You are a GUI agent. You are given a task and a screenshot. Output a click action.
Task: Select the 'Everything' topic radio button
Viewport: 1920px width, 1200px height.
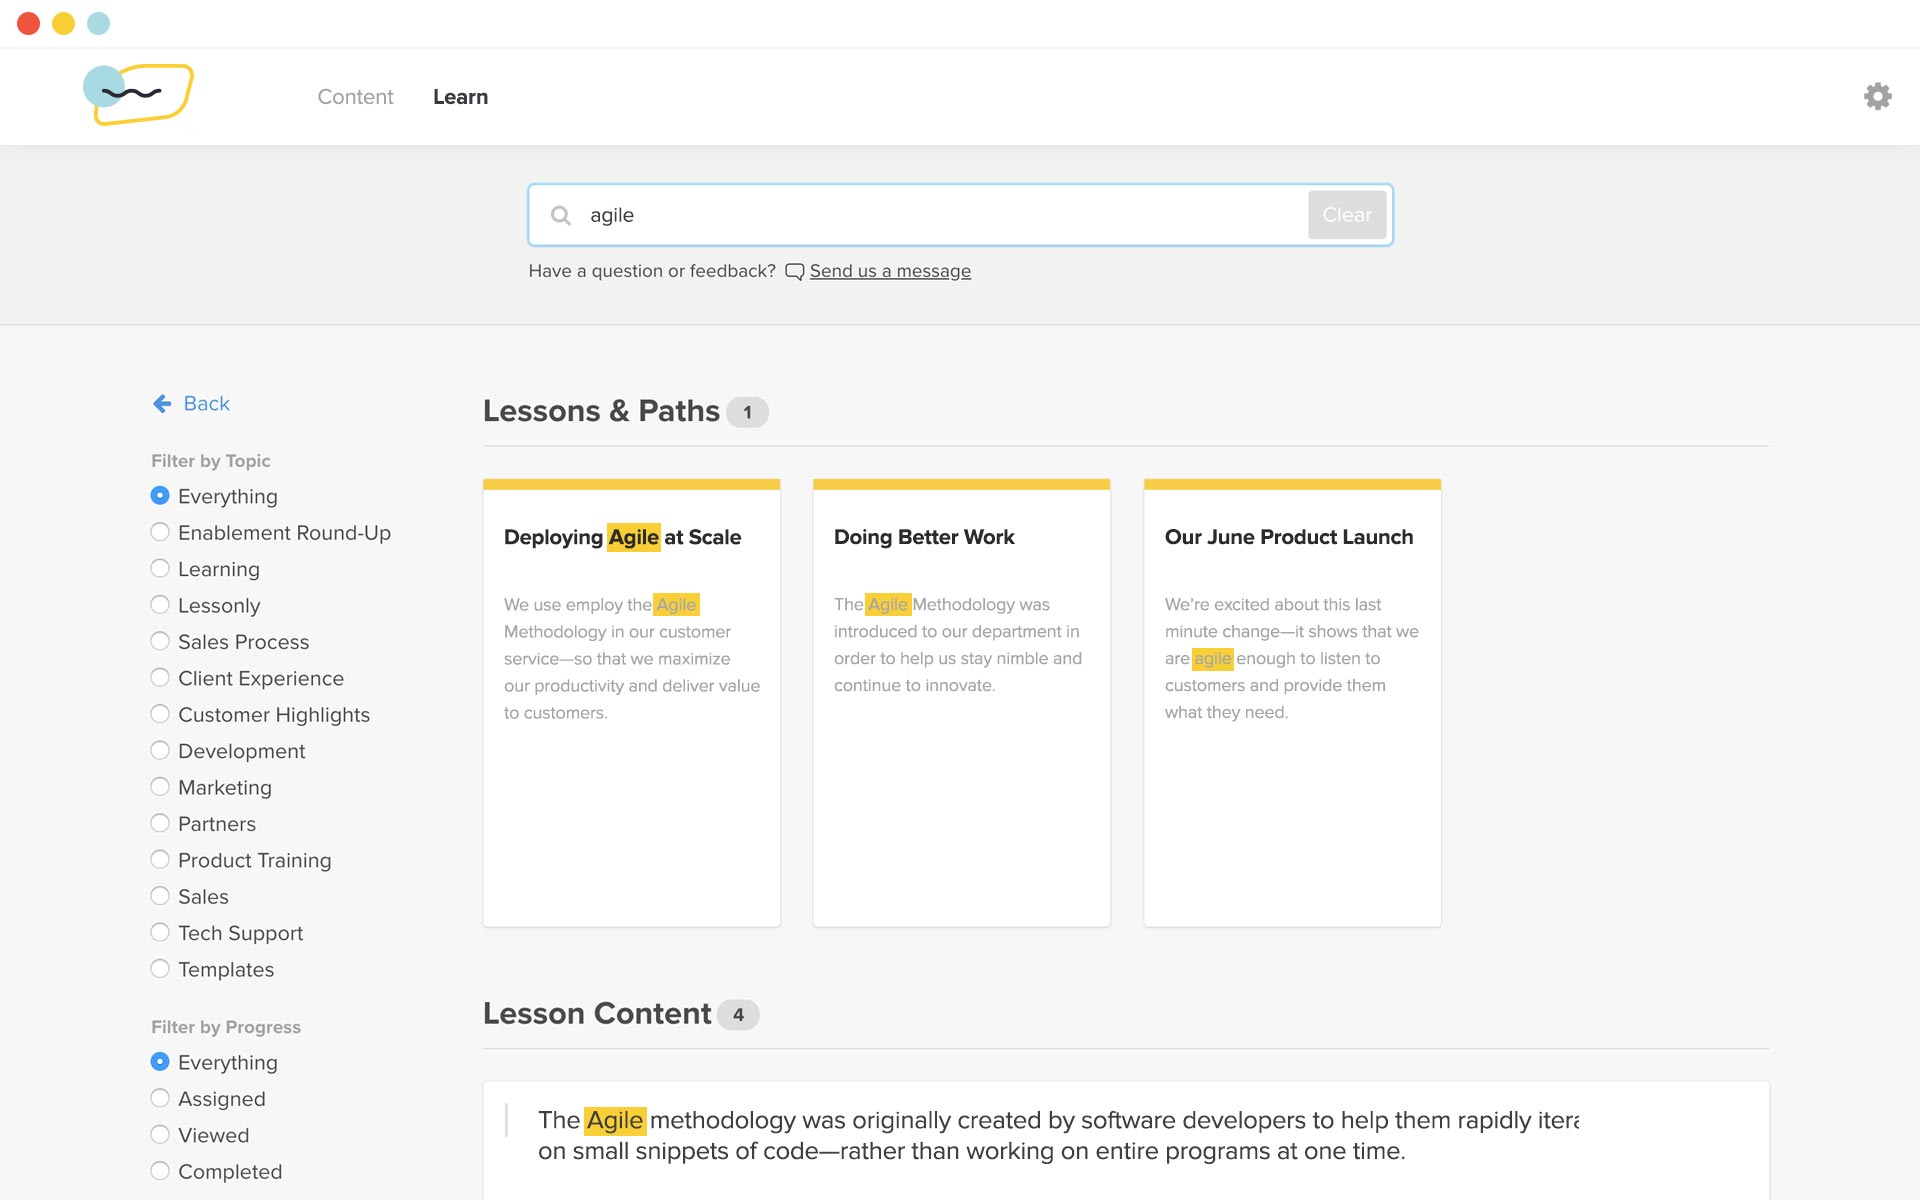click(159, 495)
